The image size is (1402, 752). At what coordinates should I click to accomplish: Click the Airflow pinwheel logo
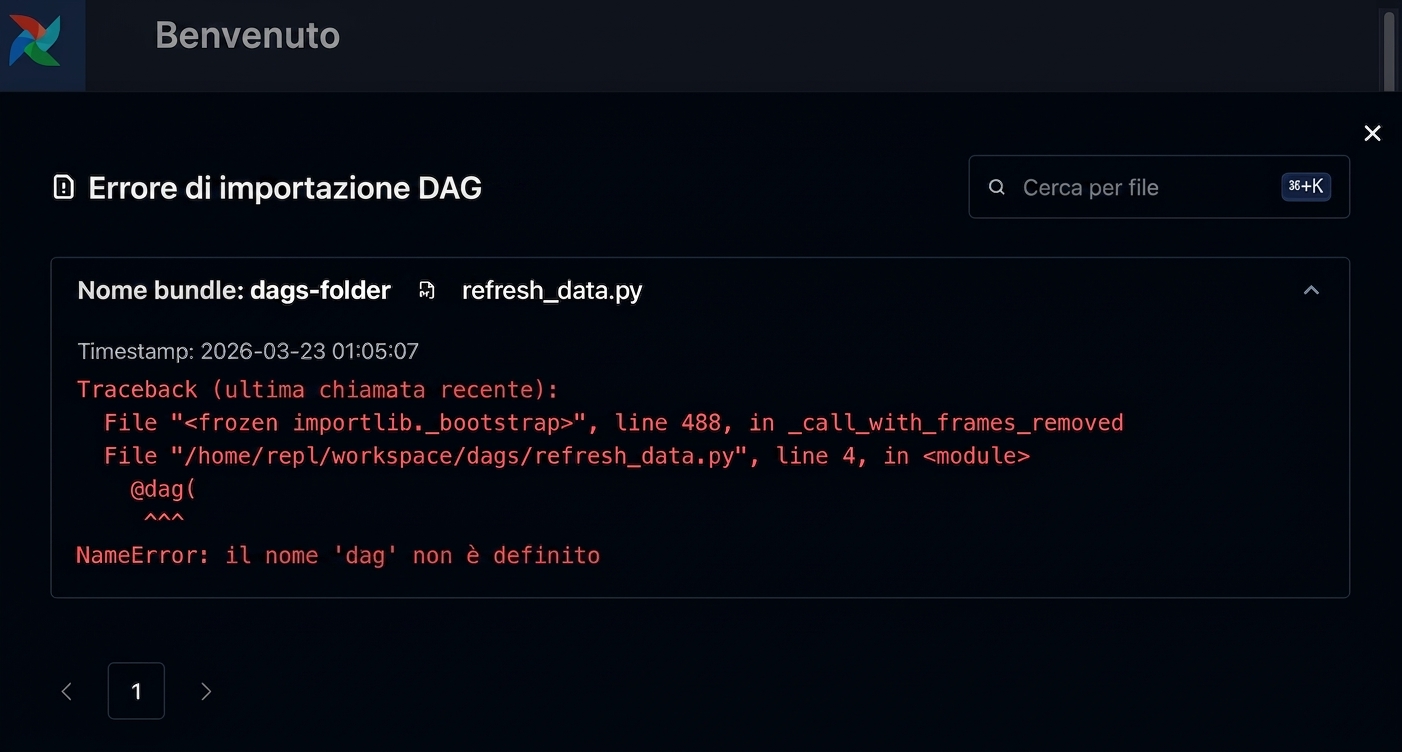35,41
